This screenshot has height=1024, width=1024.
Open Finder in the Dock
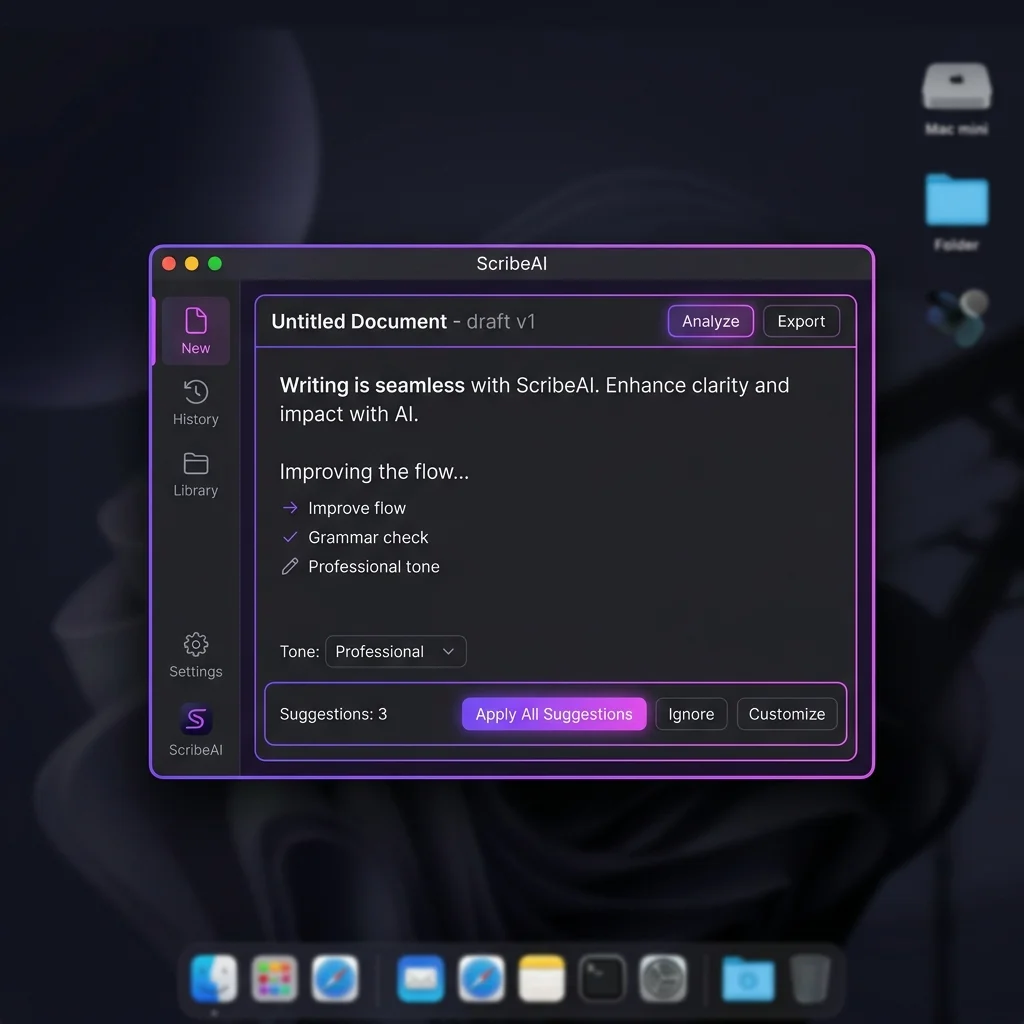point(214,978)
